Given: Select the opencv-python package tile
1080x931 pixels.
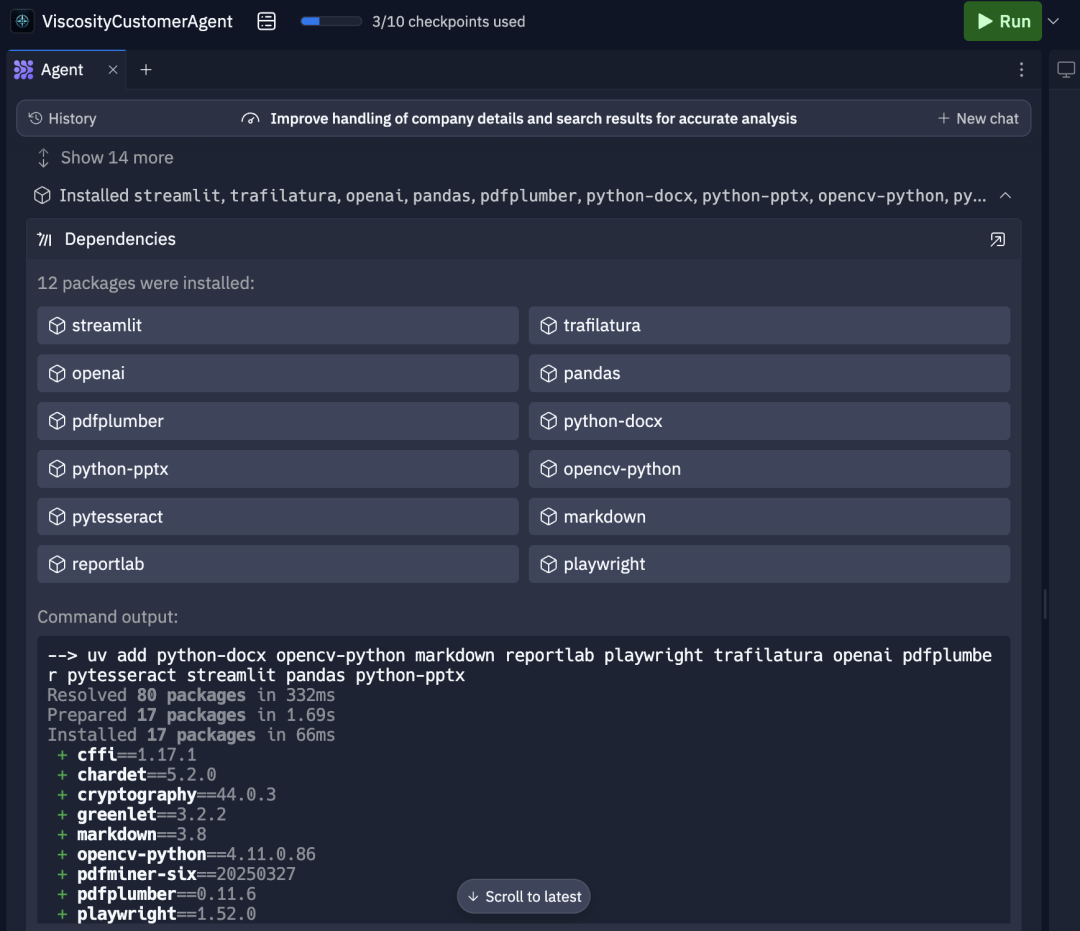Looking at the screenshot, I should [x=769, y=469].
